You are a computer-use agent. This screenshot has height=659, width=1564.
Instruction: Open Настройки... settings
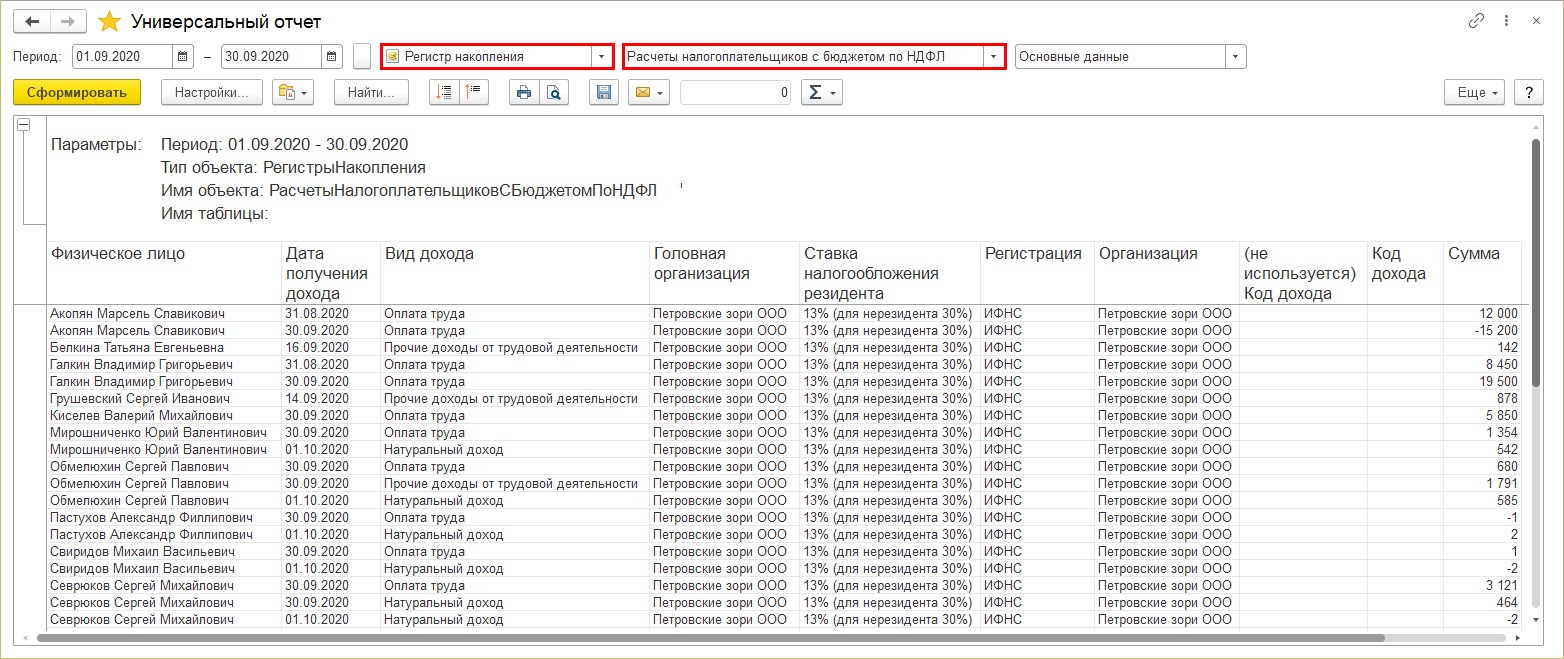point(211,92)
